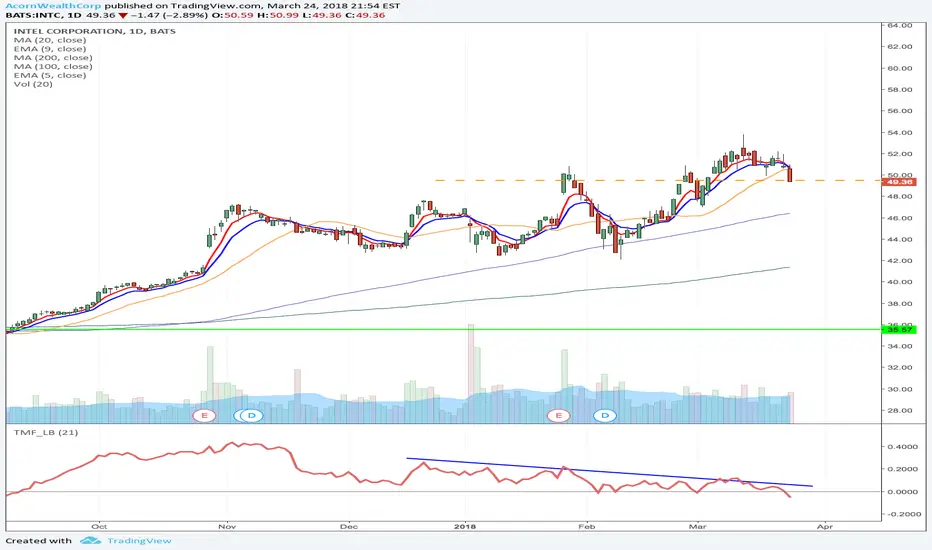
Task: Click the H:50.99 high value in header
Action: point(278,15)
